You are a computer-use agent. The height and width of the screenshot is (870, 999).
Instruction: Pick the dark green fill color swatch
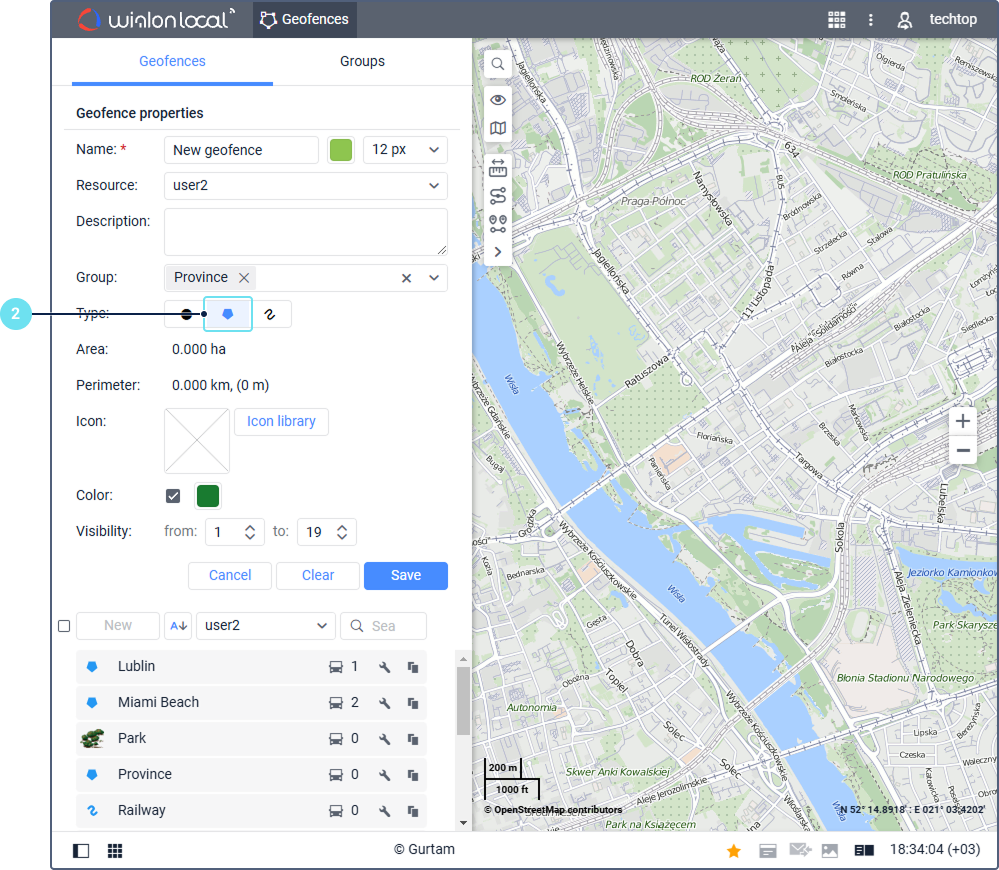208,496
